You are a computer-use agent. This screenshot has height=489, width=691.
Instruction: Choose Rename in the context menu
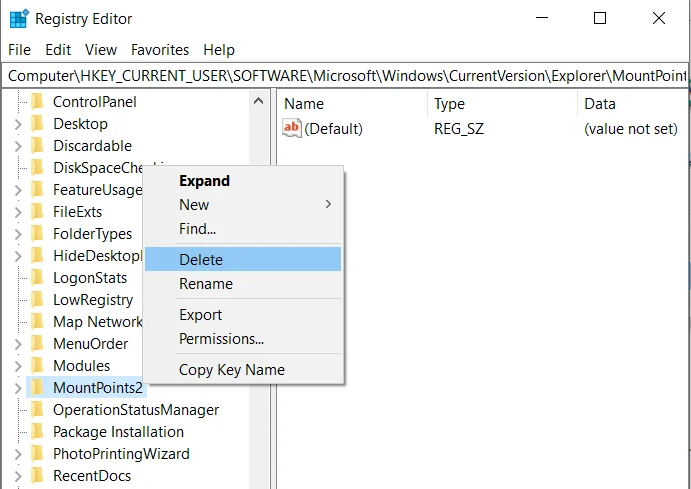pos(243,284)
